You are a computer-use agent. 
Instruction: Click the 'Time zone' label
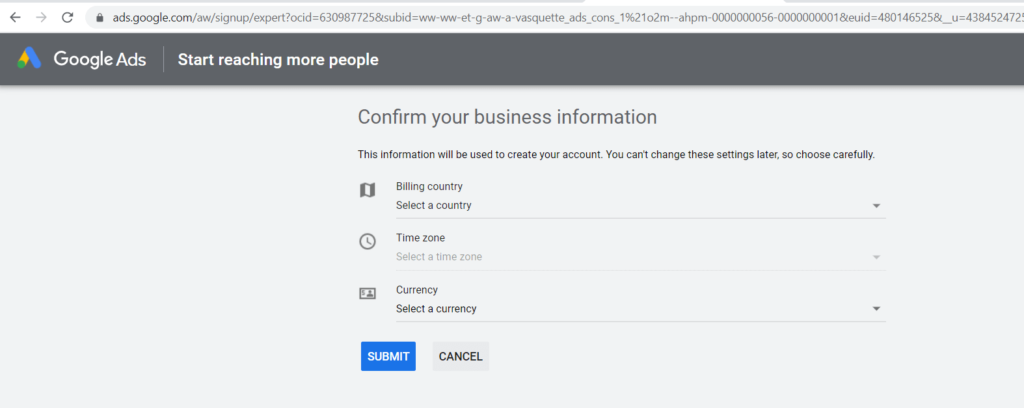tap(420, 238)
